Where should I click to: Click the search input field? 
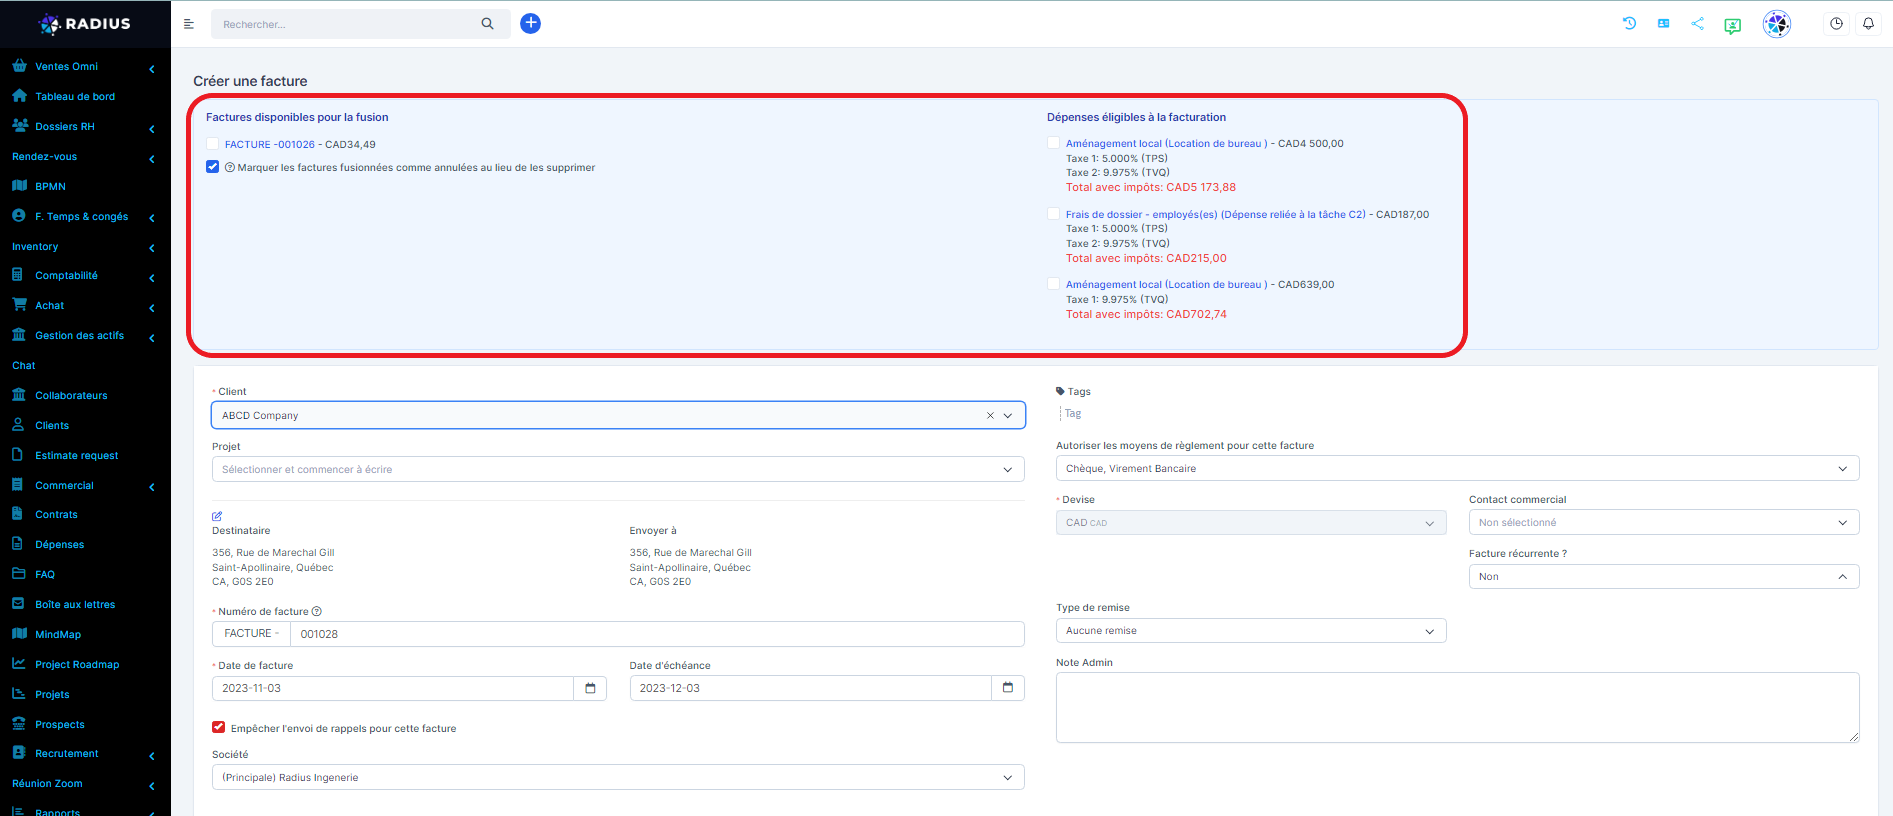click(345, 24)
